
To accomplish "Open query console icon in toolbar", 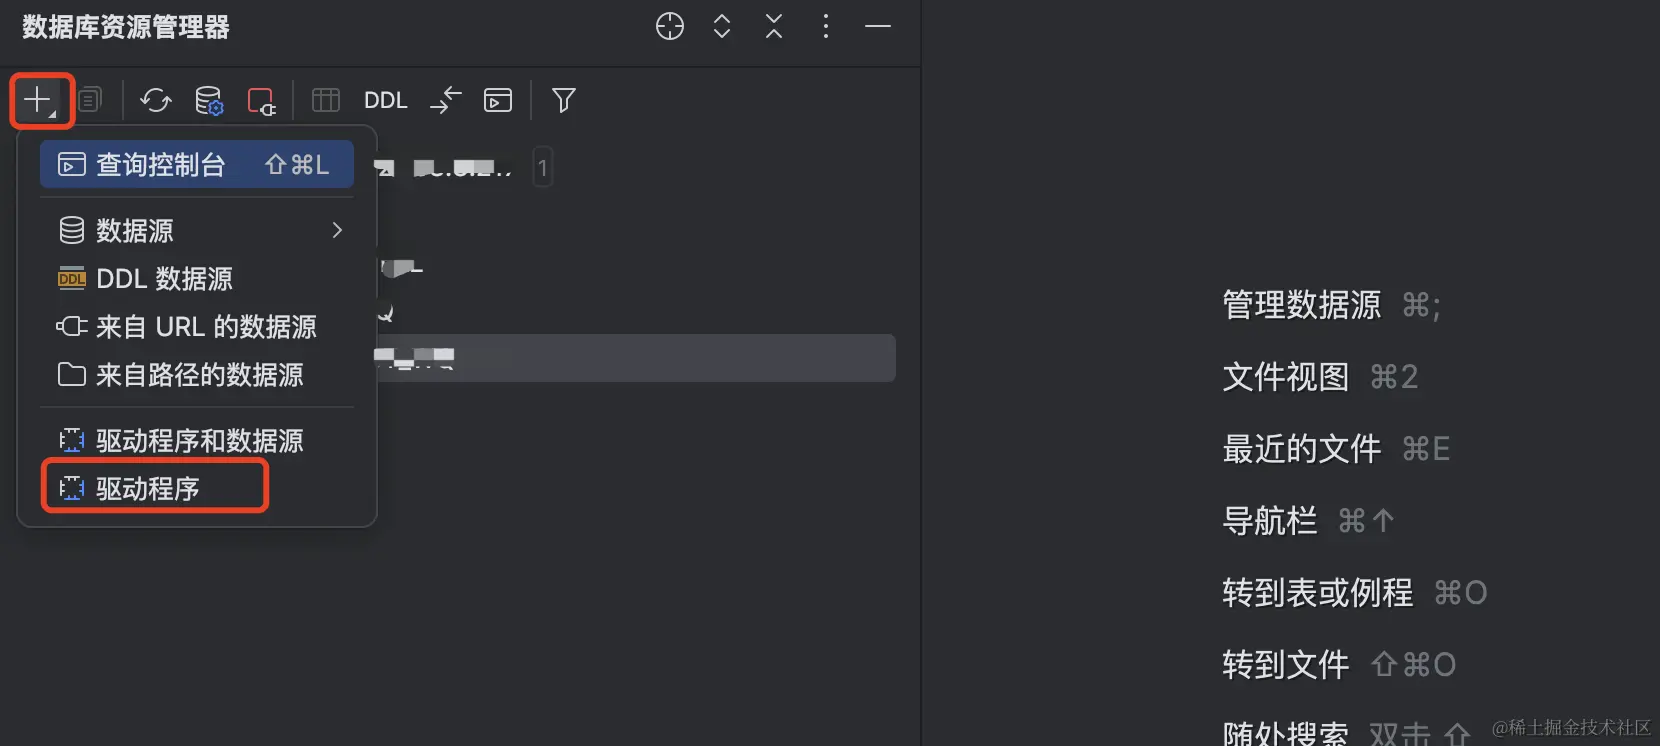I will (x=498, y=100).
